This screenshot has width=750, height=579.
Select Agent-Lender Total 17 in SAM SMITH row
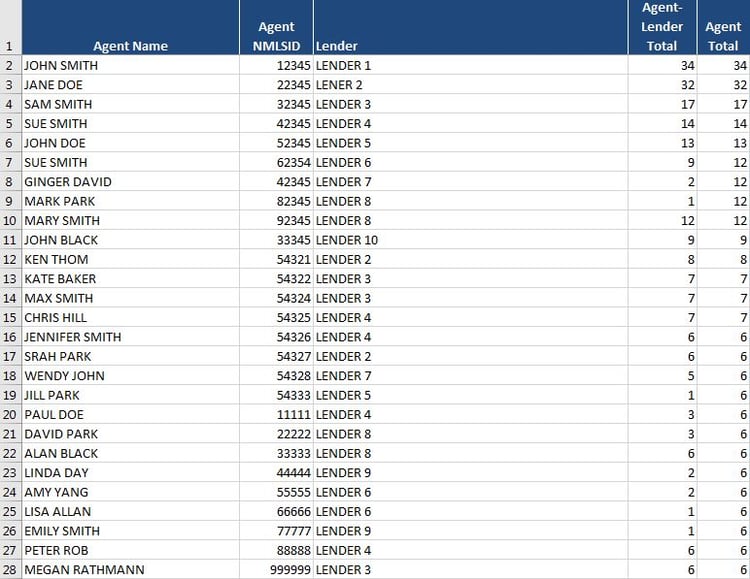click(x=662, y=104)
